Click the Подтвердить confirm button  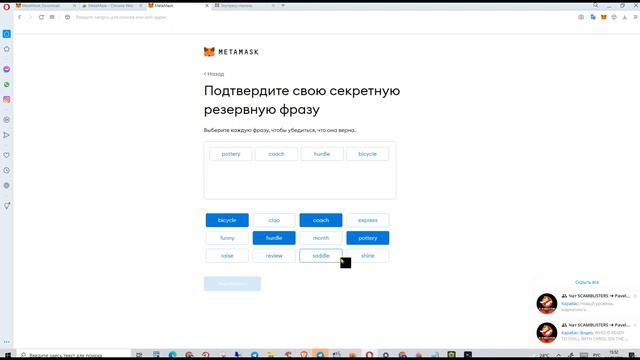click(x=232, y=284)
